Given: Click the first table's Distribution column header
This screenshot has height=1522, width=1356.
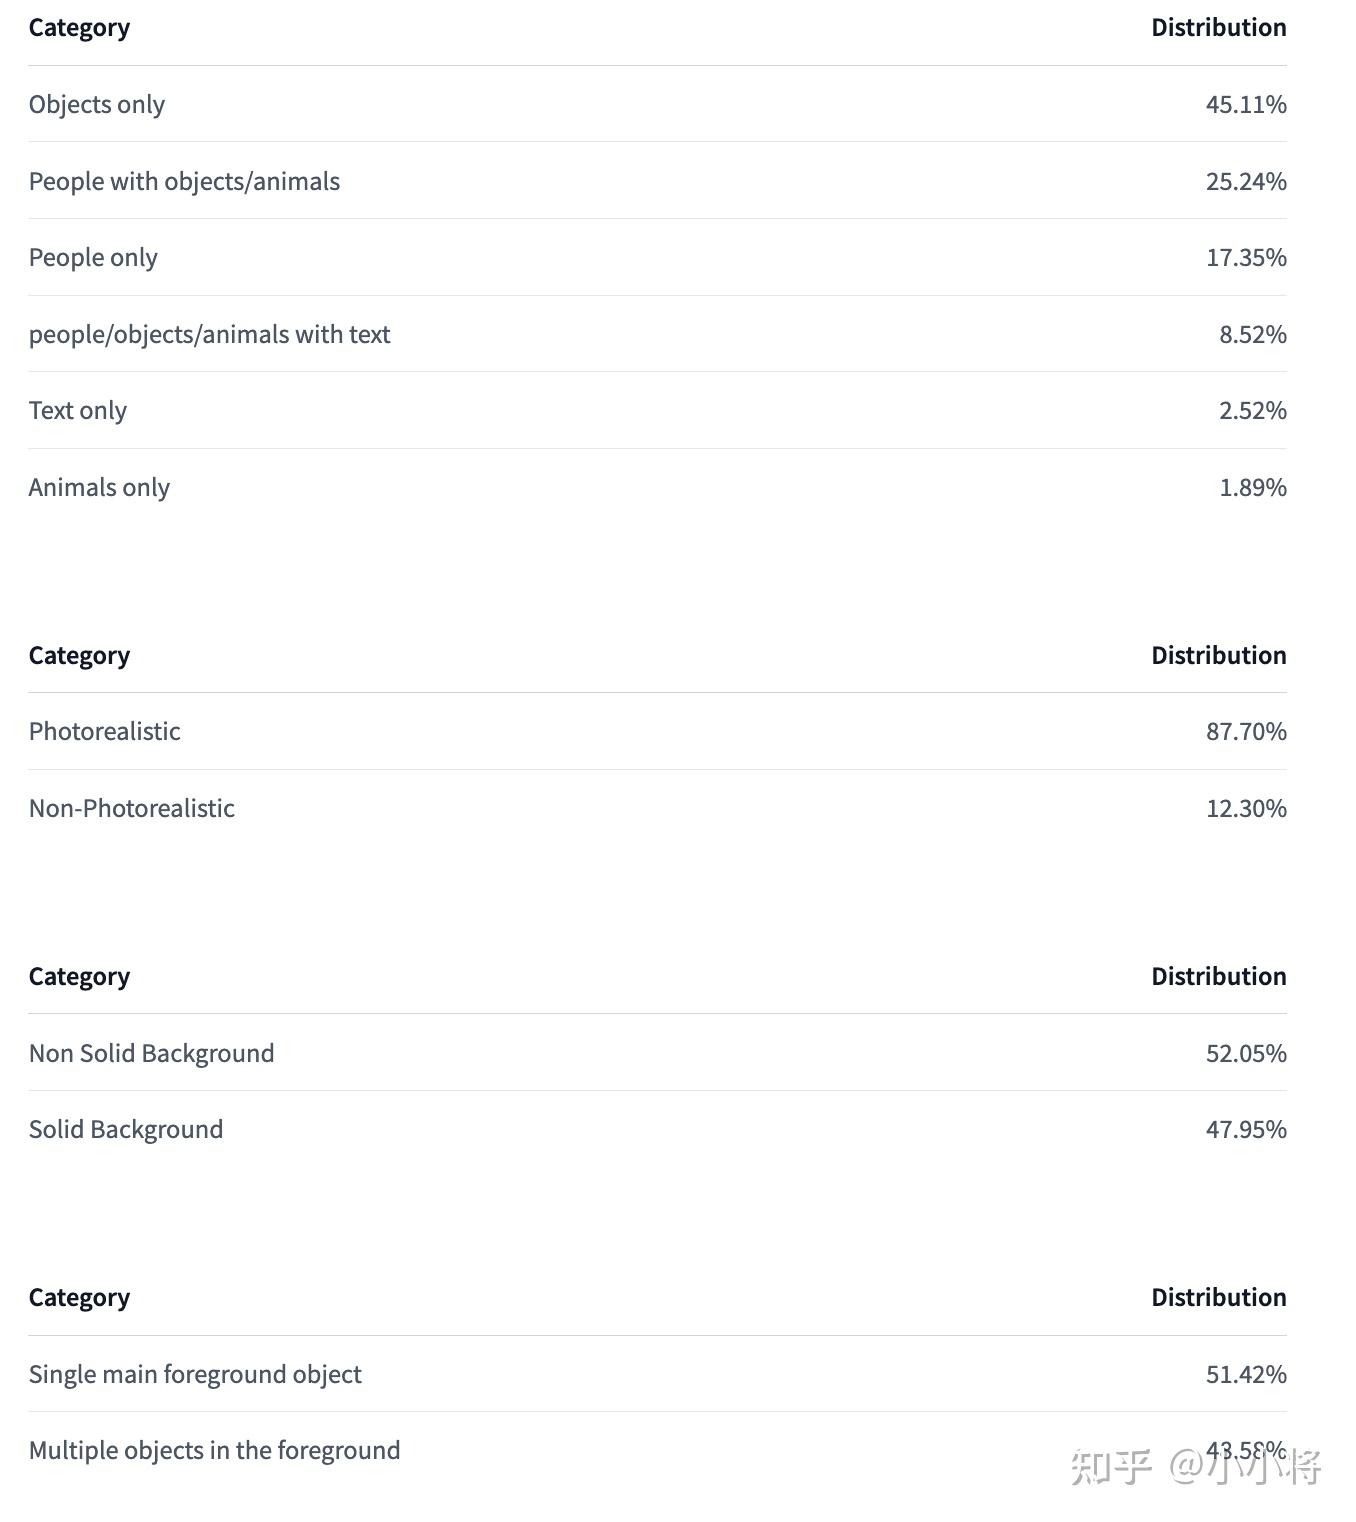Looking at the screenshot, I should click(1218, 27).
